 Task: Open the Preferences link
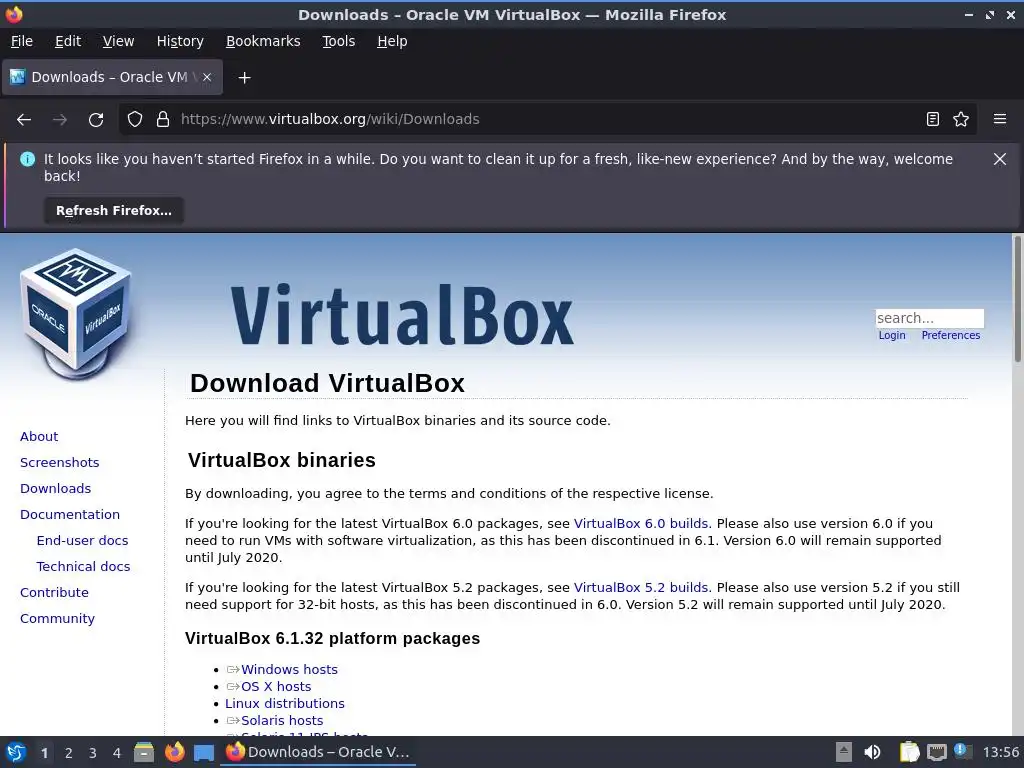[950, 335]
